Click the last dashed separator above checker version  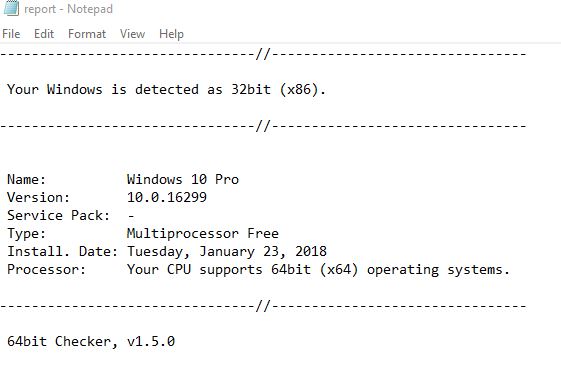click(x=263, y=306)
